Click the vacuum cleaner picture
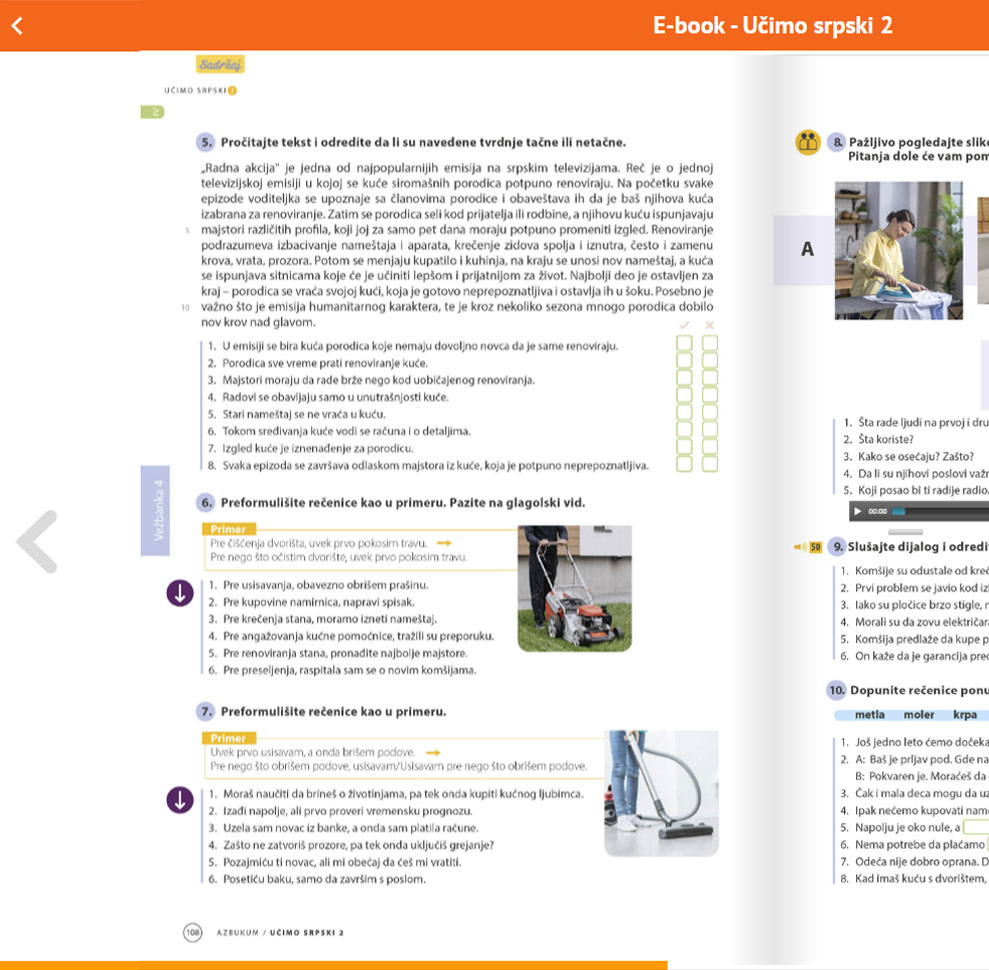The image size is (989, 970). point(661,793)
